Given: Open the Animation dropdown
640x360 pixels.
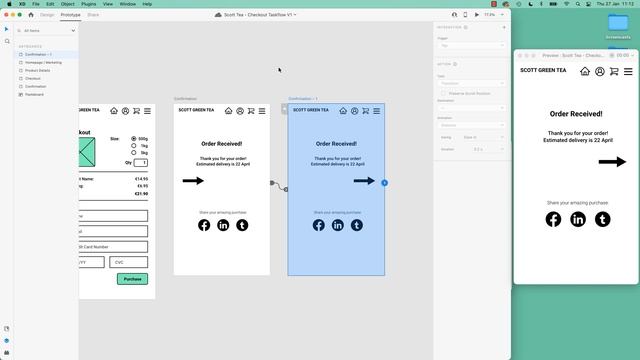Looking at the screenshot, I should pos(472,125).
